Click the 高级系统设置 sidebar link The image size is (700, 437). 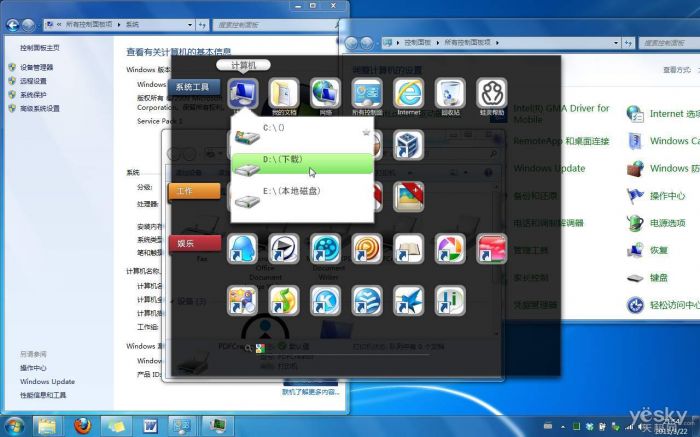[39, 109]
